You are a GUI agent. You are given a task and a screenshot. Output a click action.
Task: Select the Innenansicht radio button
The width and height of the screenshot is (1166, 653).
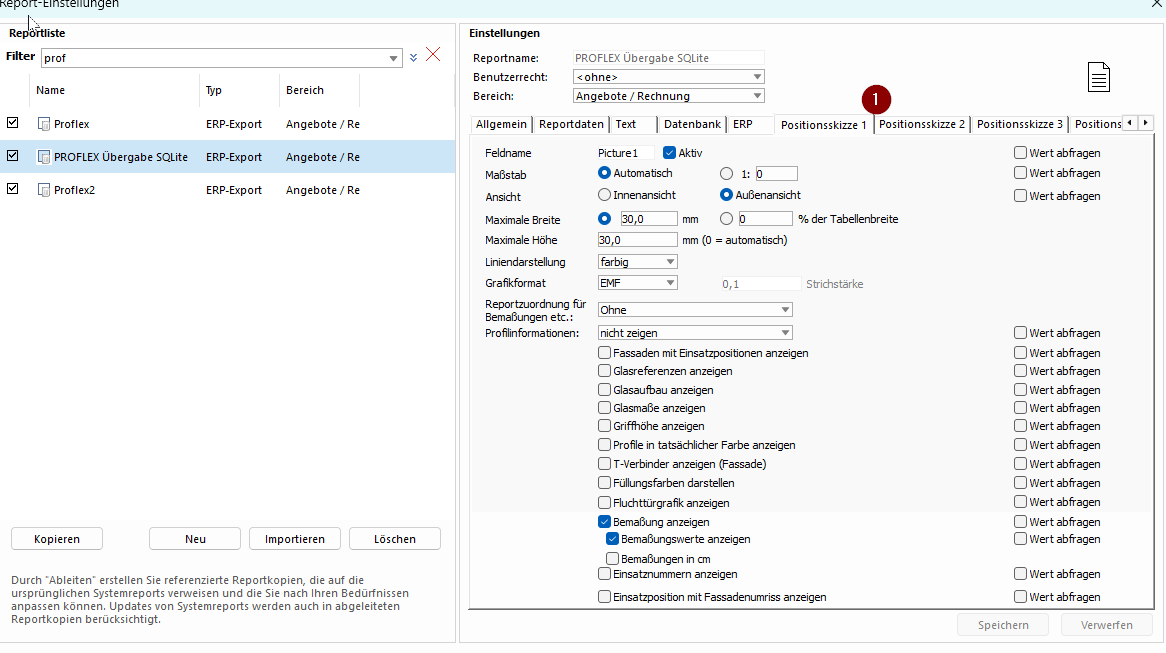coord(604,195)
